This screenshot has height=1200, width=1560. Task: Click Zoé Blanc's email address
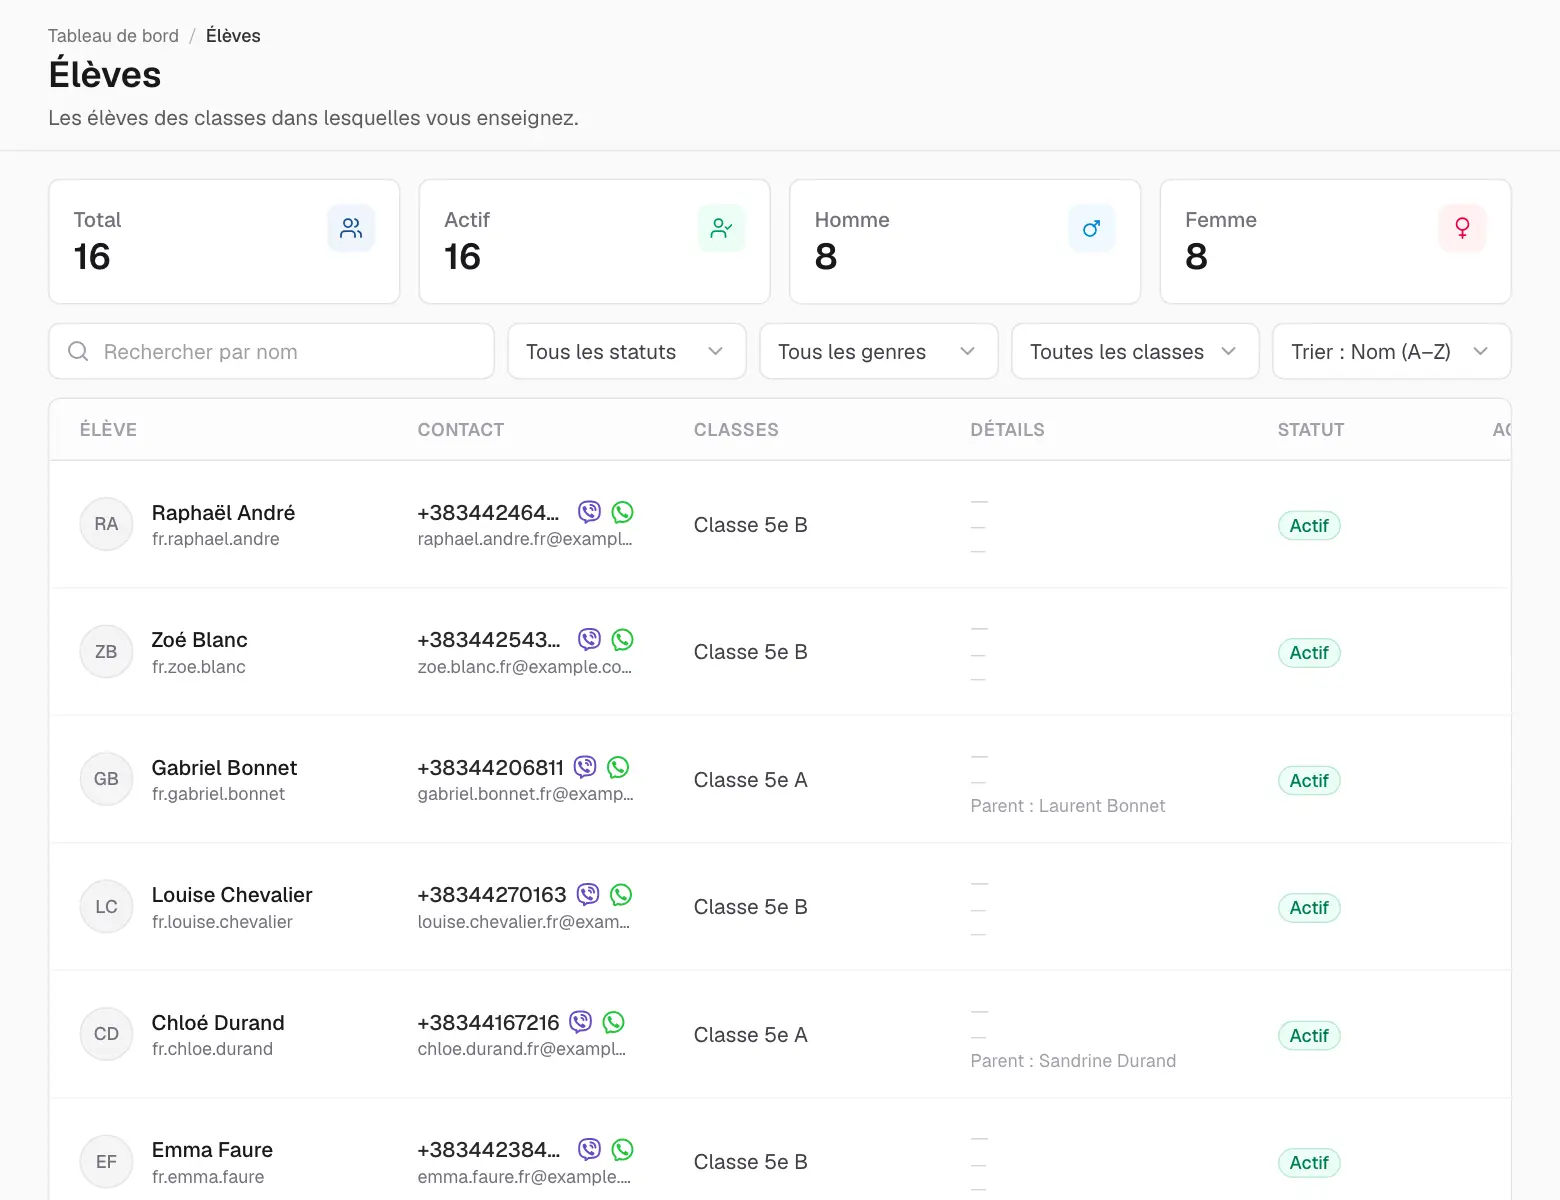pyautogui.click(x=525, y=667)
